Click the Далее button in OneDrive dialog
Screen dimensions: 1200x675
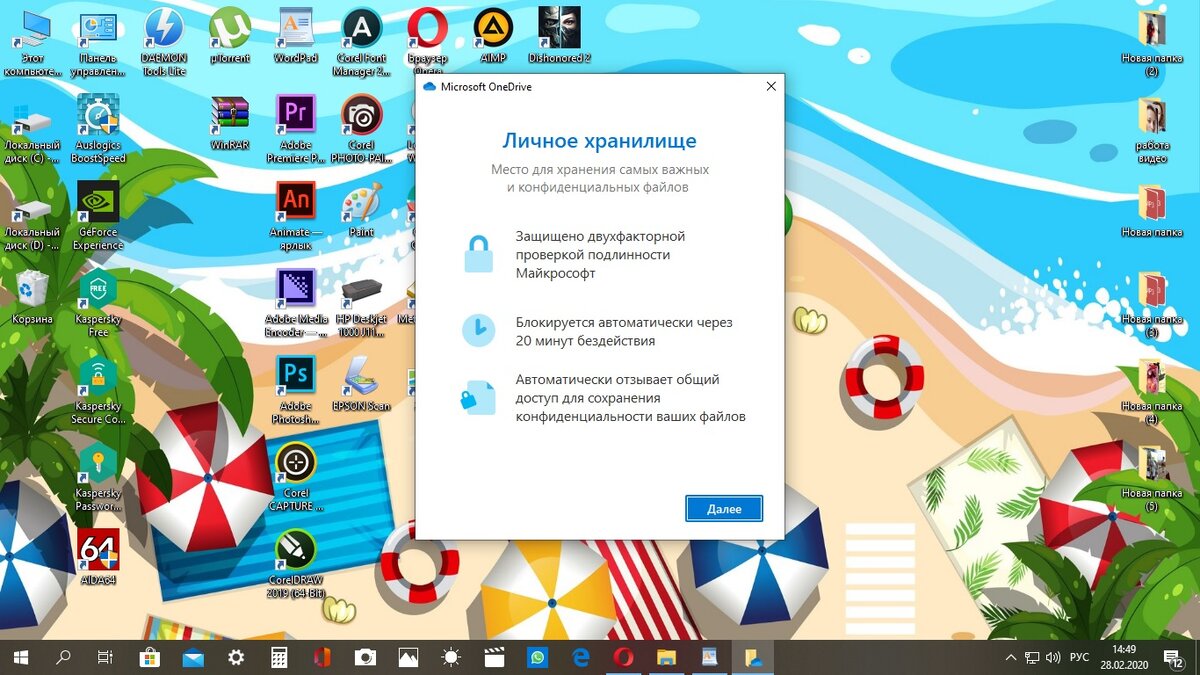pos(724,509)
